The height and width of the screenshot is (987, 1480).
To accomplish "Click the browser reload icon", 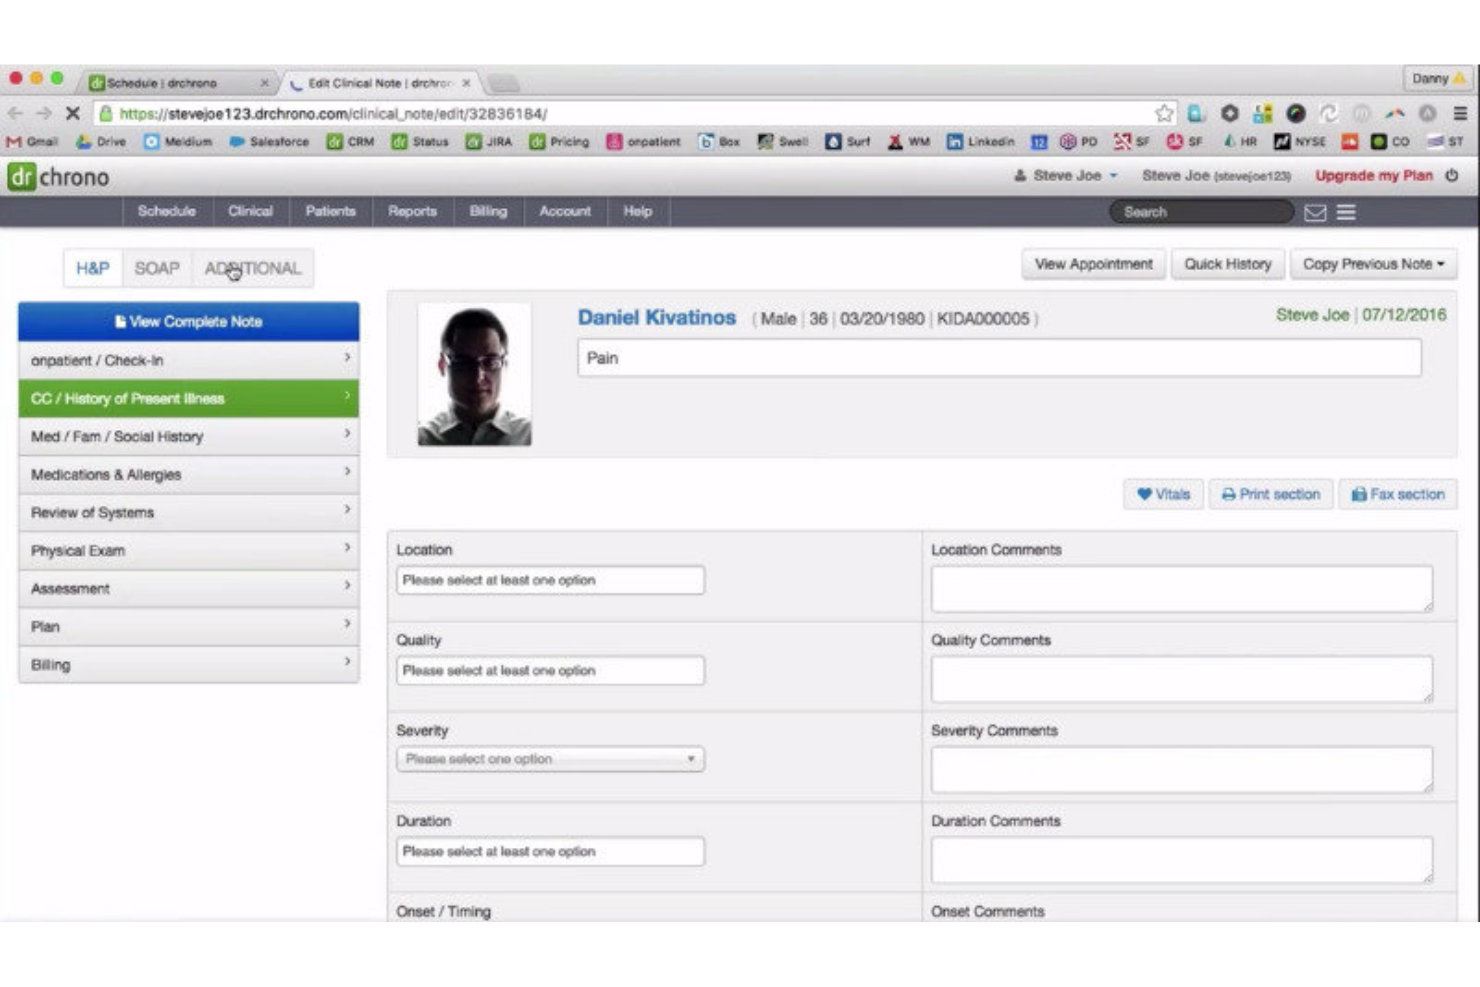I will pos(1327,115).
